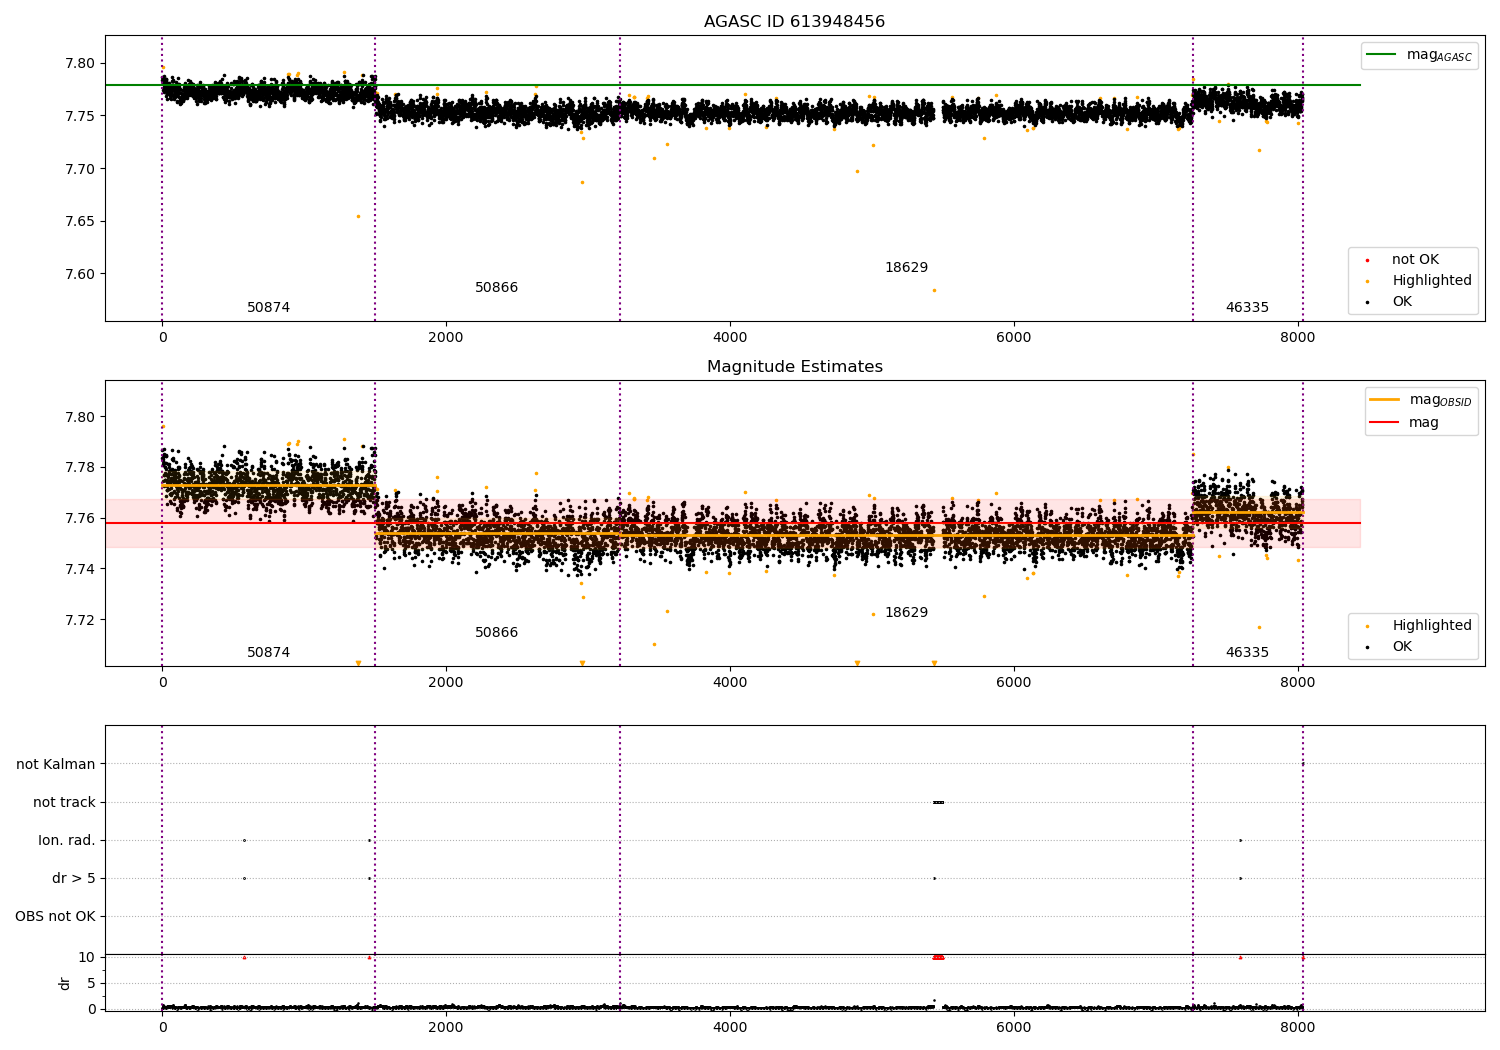
Task: Click obsid label 18629 in Magnitude Estimates plot
Action: (x=906, y=613)
